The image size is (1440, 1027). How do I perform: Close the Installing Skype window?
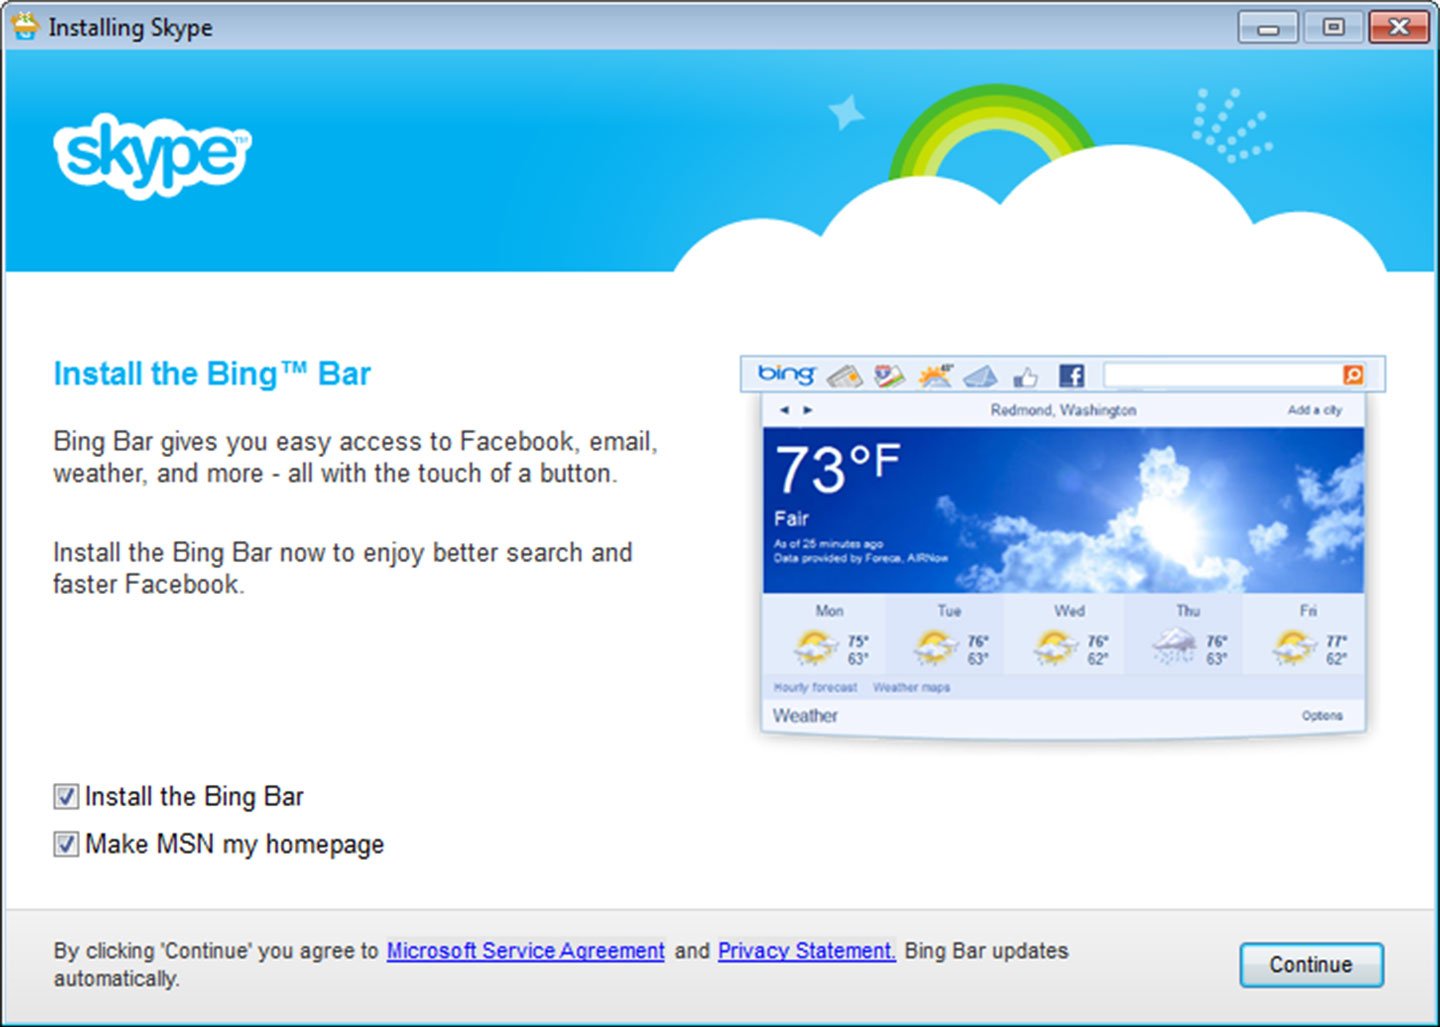[1399, 27]
